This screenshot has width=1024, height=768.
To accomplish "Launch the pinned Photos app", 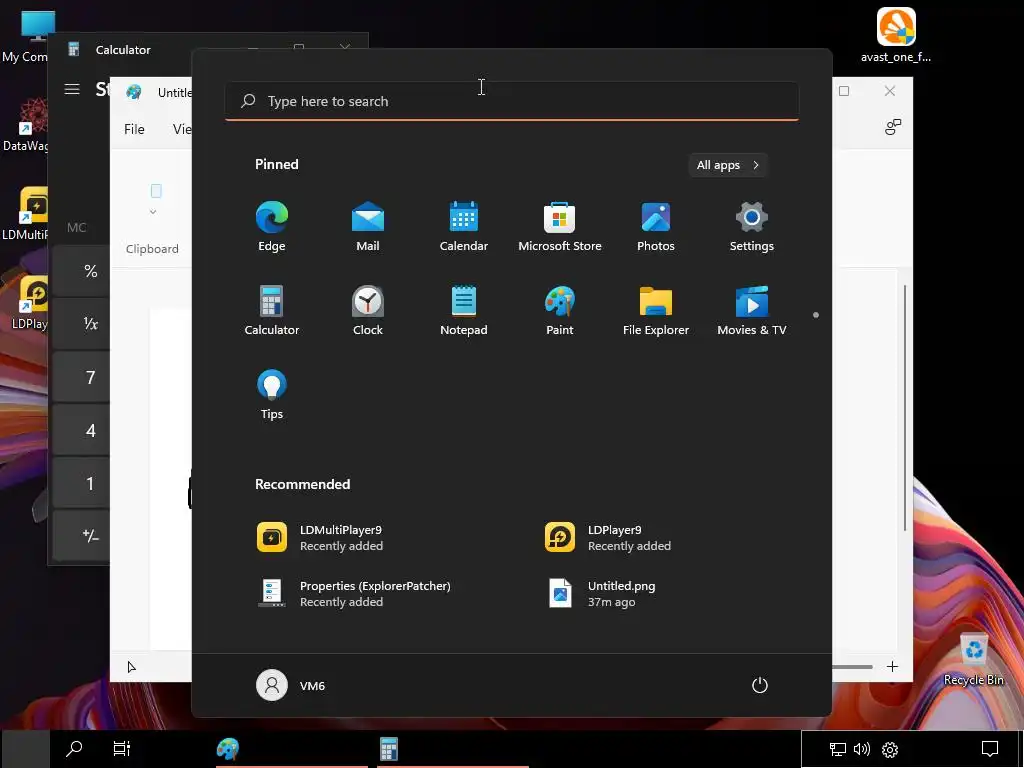I will point(656,227).
